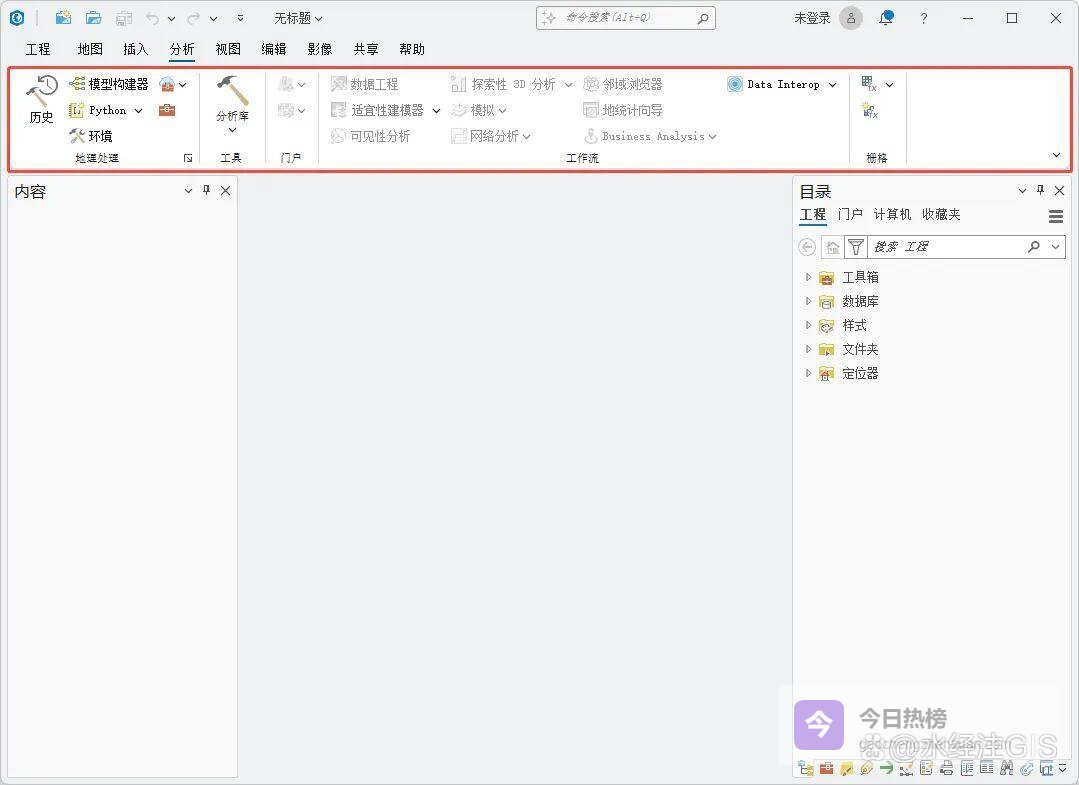Open the geoprocessing History button
1079x785 pixels.
tap(41, 99)
